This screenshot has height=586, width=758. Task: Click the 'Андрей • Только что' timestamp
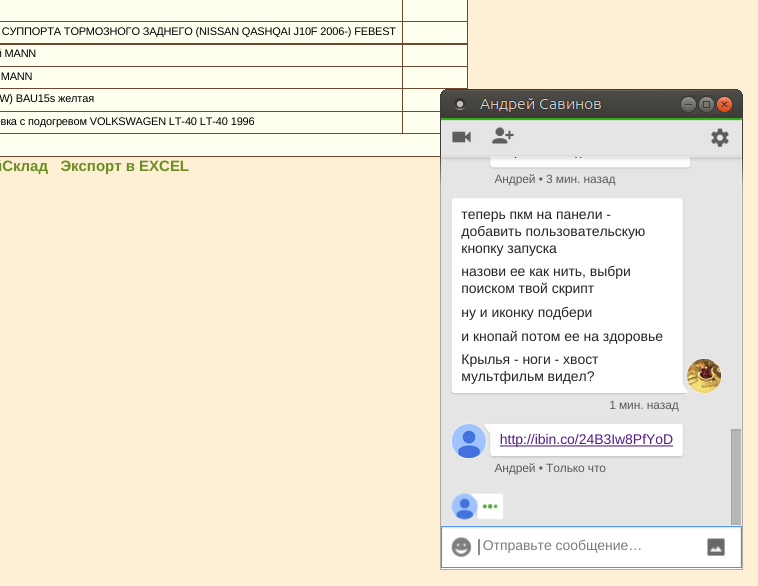click(550, 468)
